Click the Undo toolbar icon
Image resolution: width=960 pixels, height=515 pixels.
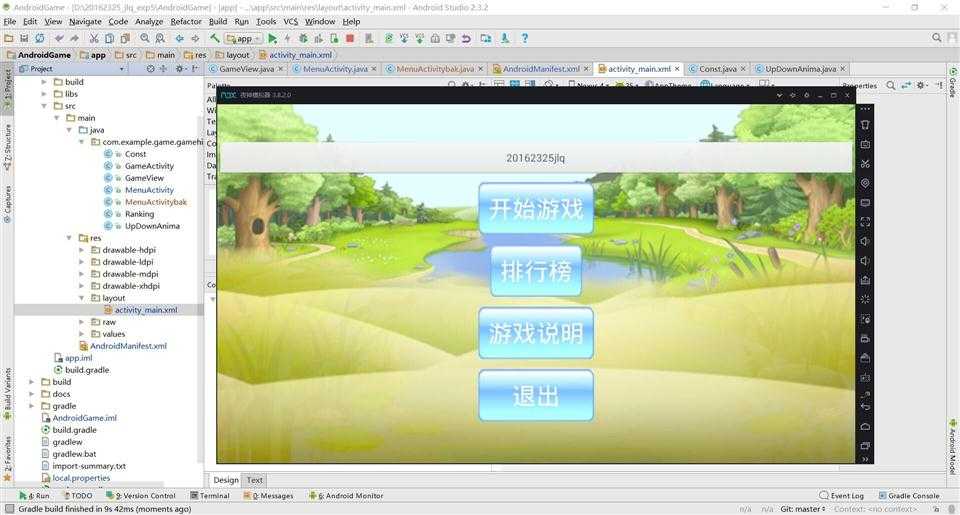pos(59,38)
